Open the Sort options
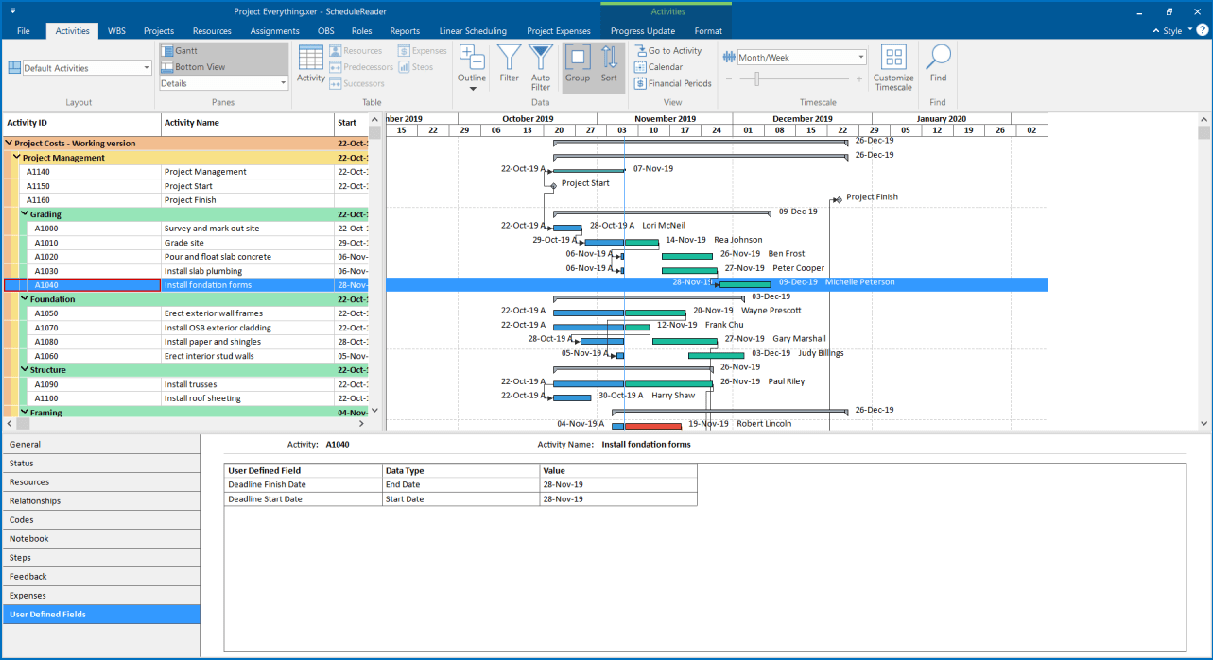Image resolution: width=1213 pixels, height=660 pixels. pyautogui.click(x=608, y=64)
